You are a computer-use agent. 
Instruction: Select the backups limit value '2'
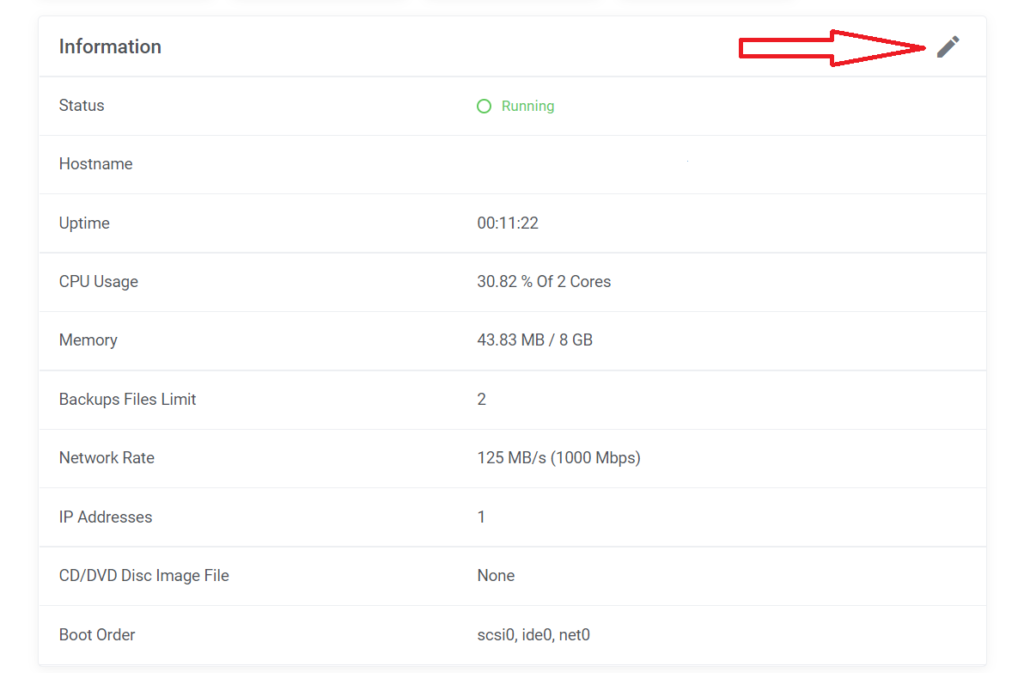click(x=481, y=399)
